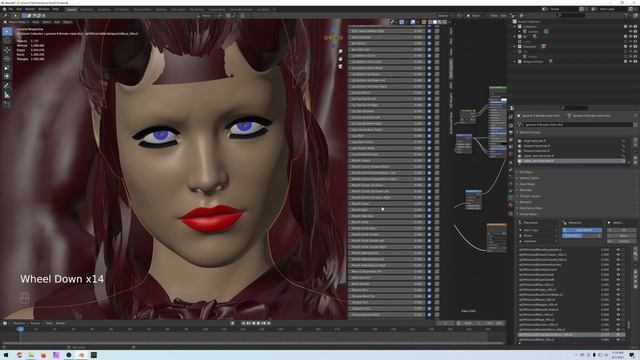Image resolution: width=640 pixels, height=360 pixels.
Task: Click the timeline current frame number field
Action: coord(446,323)
